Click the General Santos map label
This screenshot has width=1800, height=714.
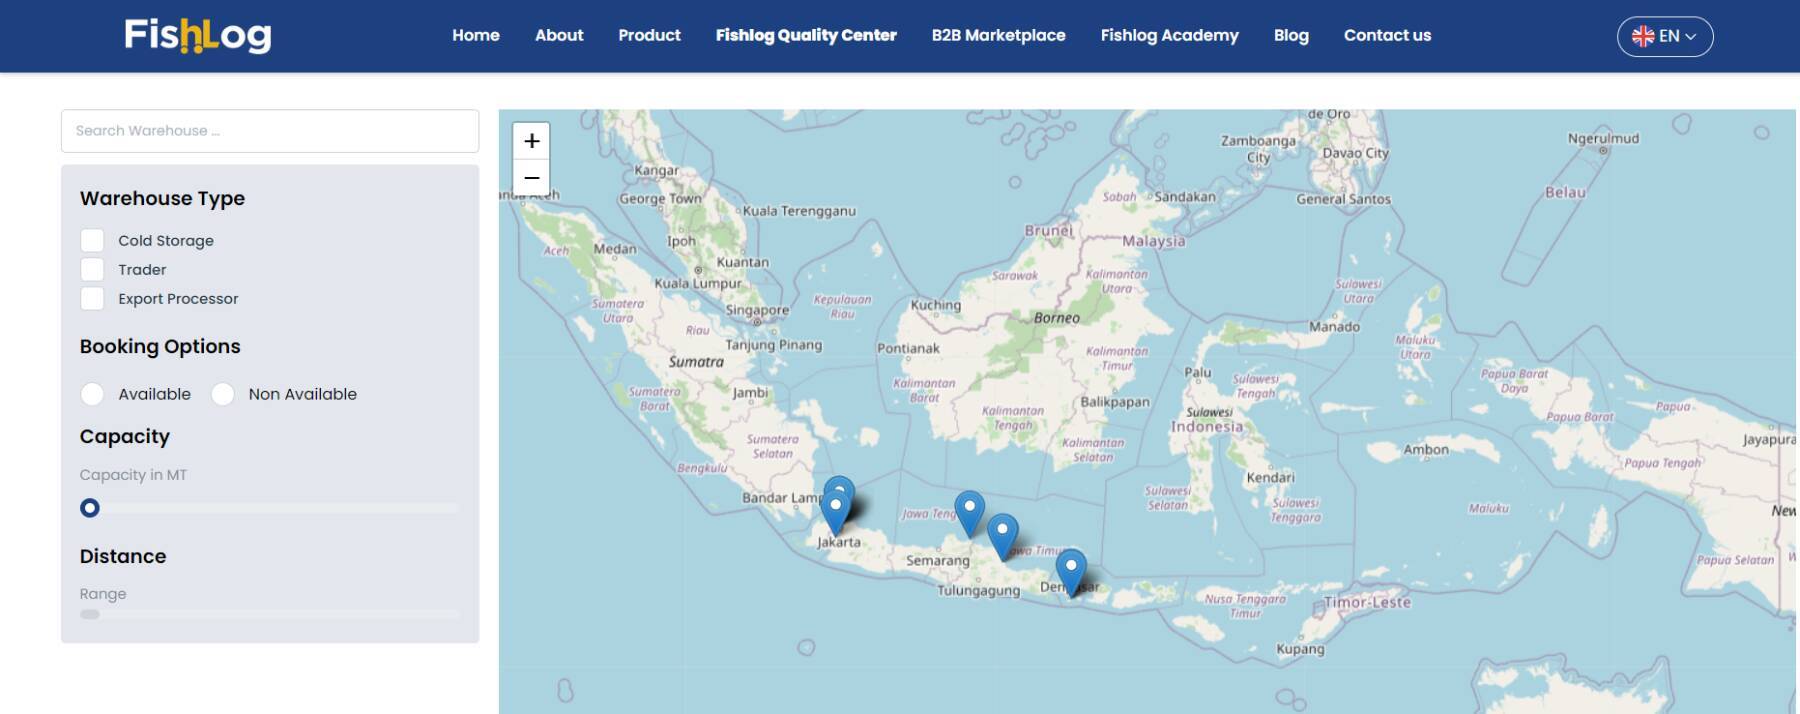[1343, 199]
